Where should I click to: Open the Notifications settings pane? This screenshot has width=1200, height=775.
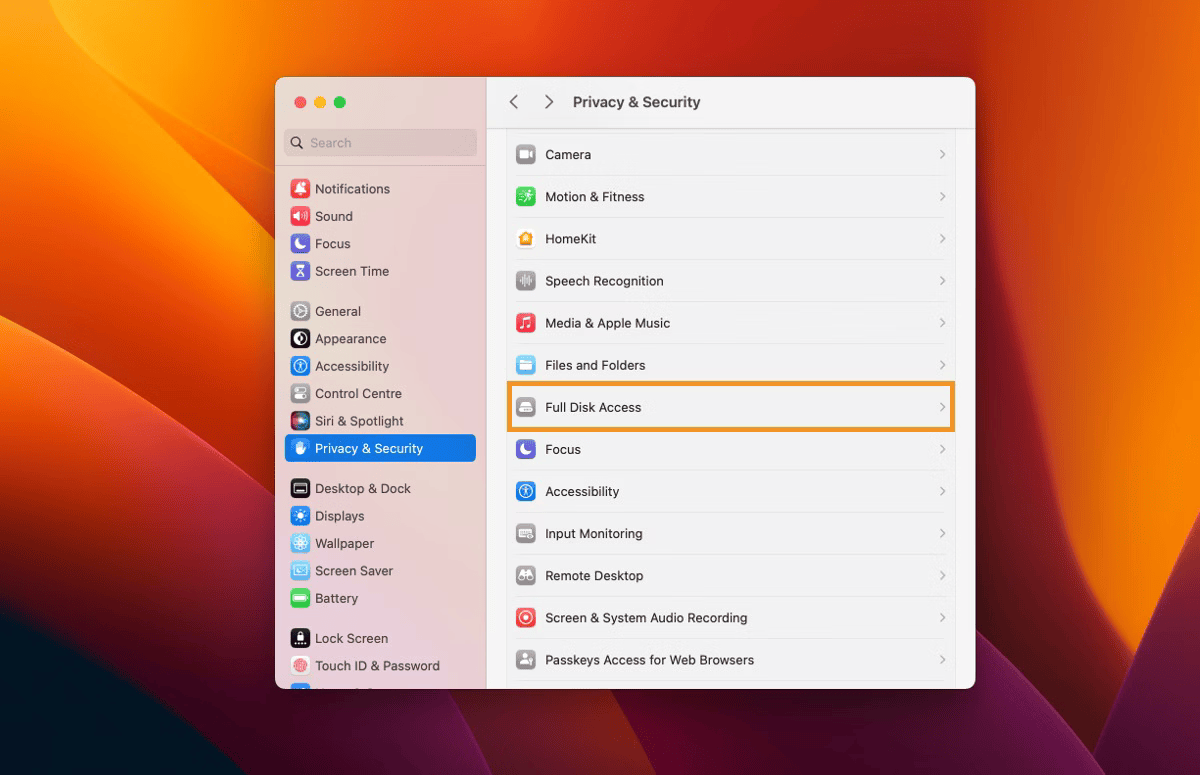pyautogui.click(x=380, y=189)
